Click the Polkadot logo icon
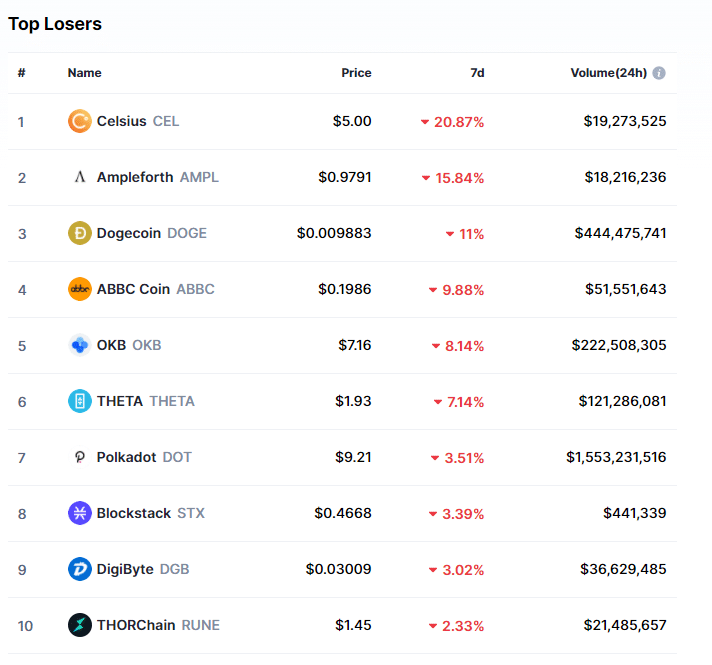712x665 pixels. (79, 458)
